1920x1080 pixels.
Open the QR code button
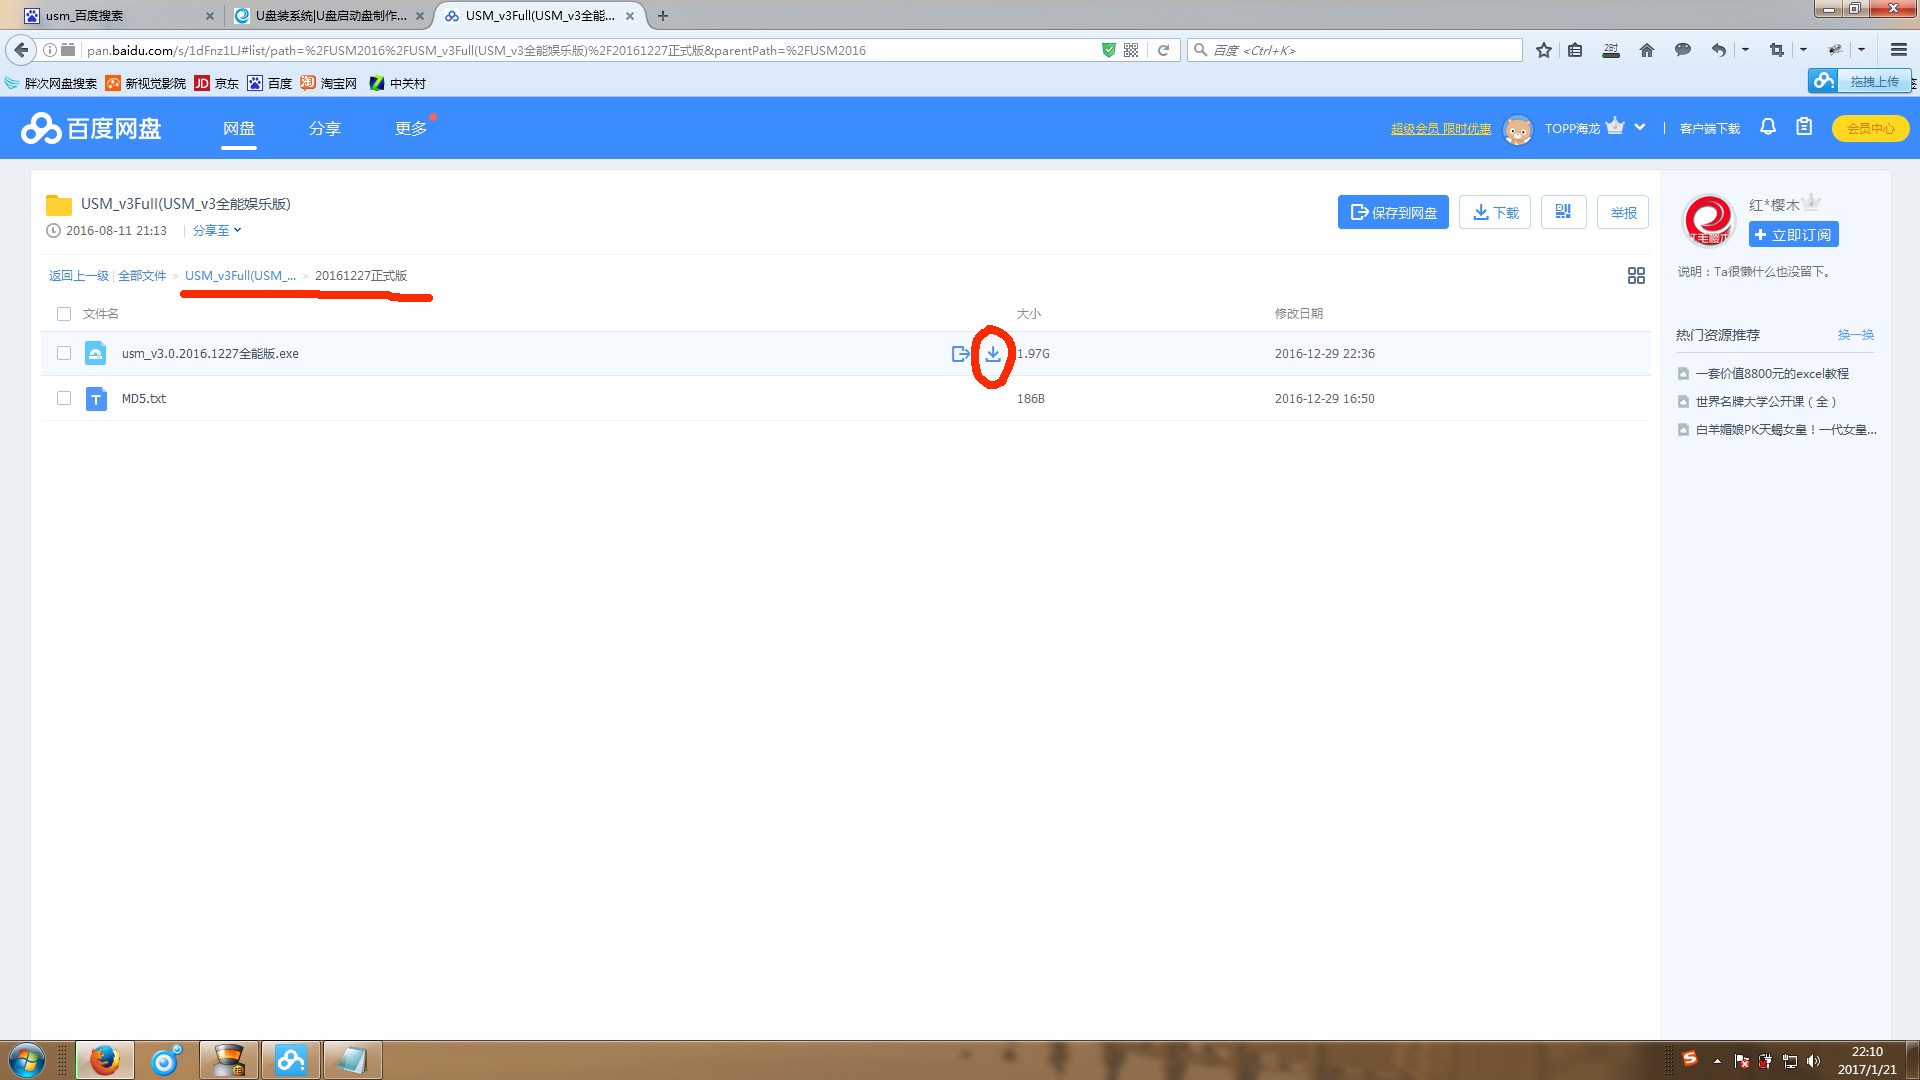pos(1563,212)
